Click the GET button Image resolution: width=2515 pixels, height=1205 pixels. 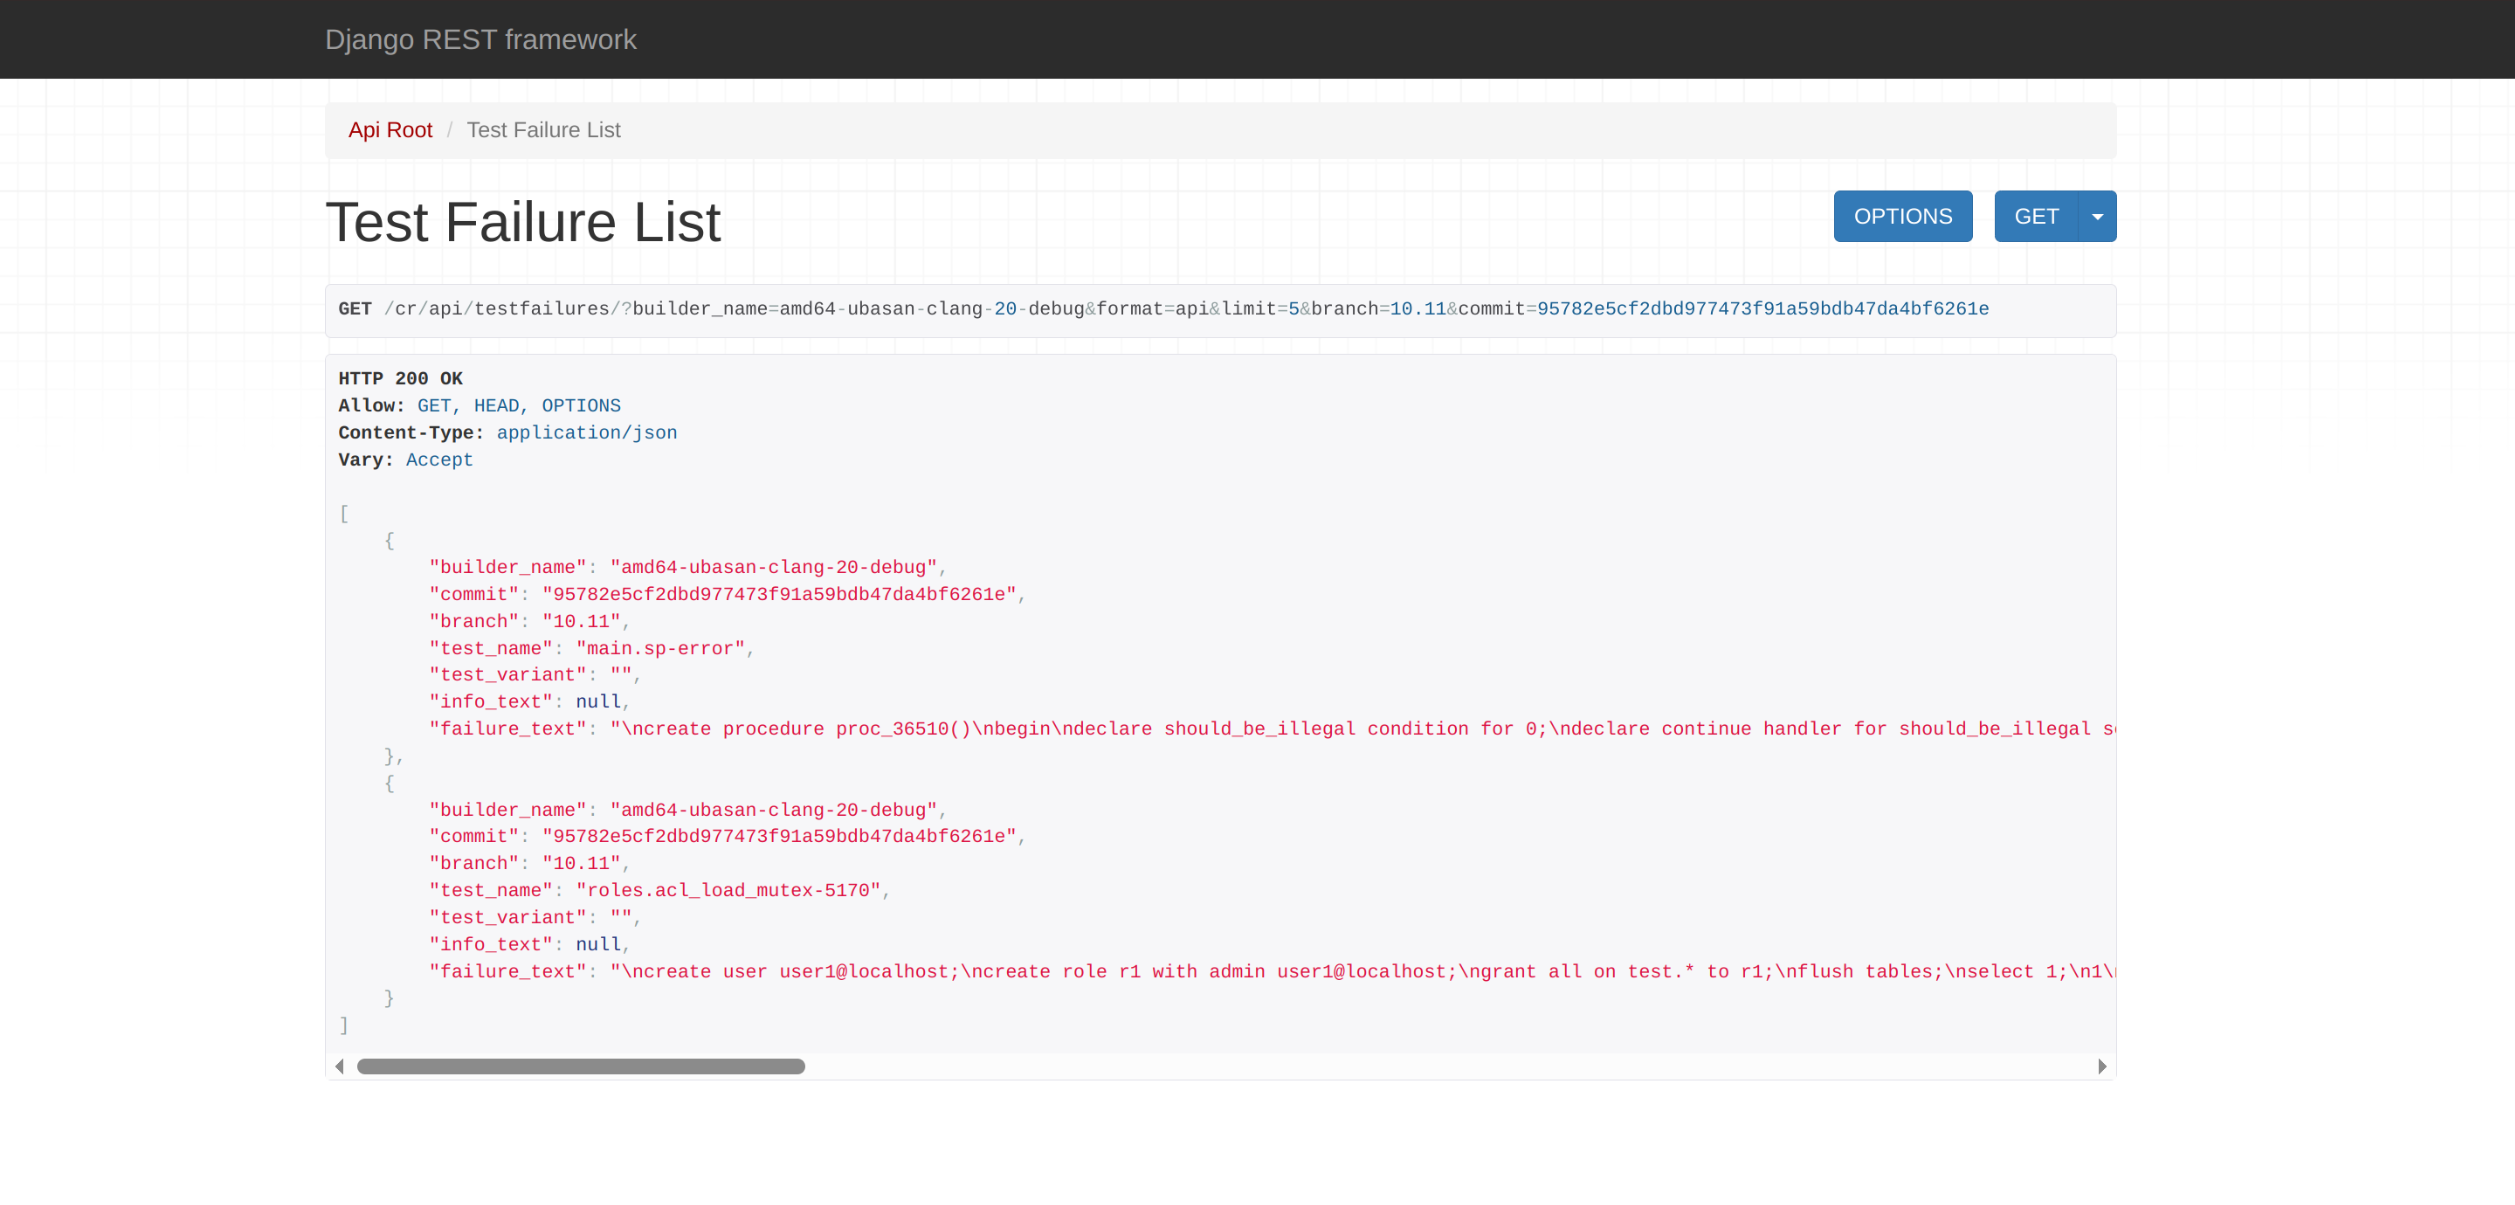[2035, 216]
